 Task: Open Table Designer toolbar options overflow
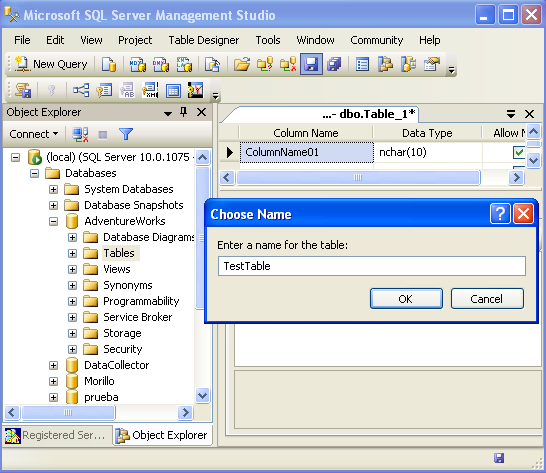216,95
